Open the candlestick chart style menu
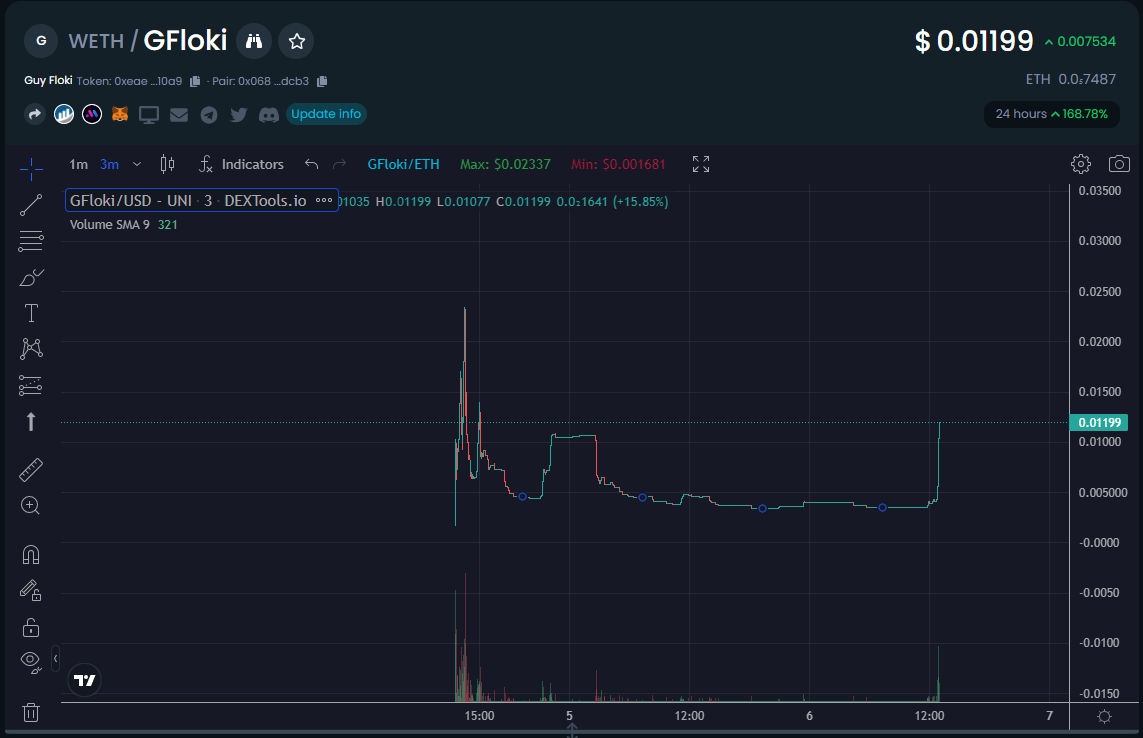 pos(167,165)
